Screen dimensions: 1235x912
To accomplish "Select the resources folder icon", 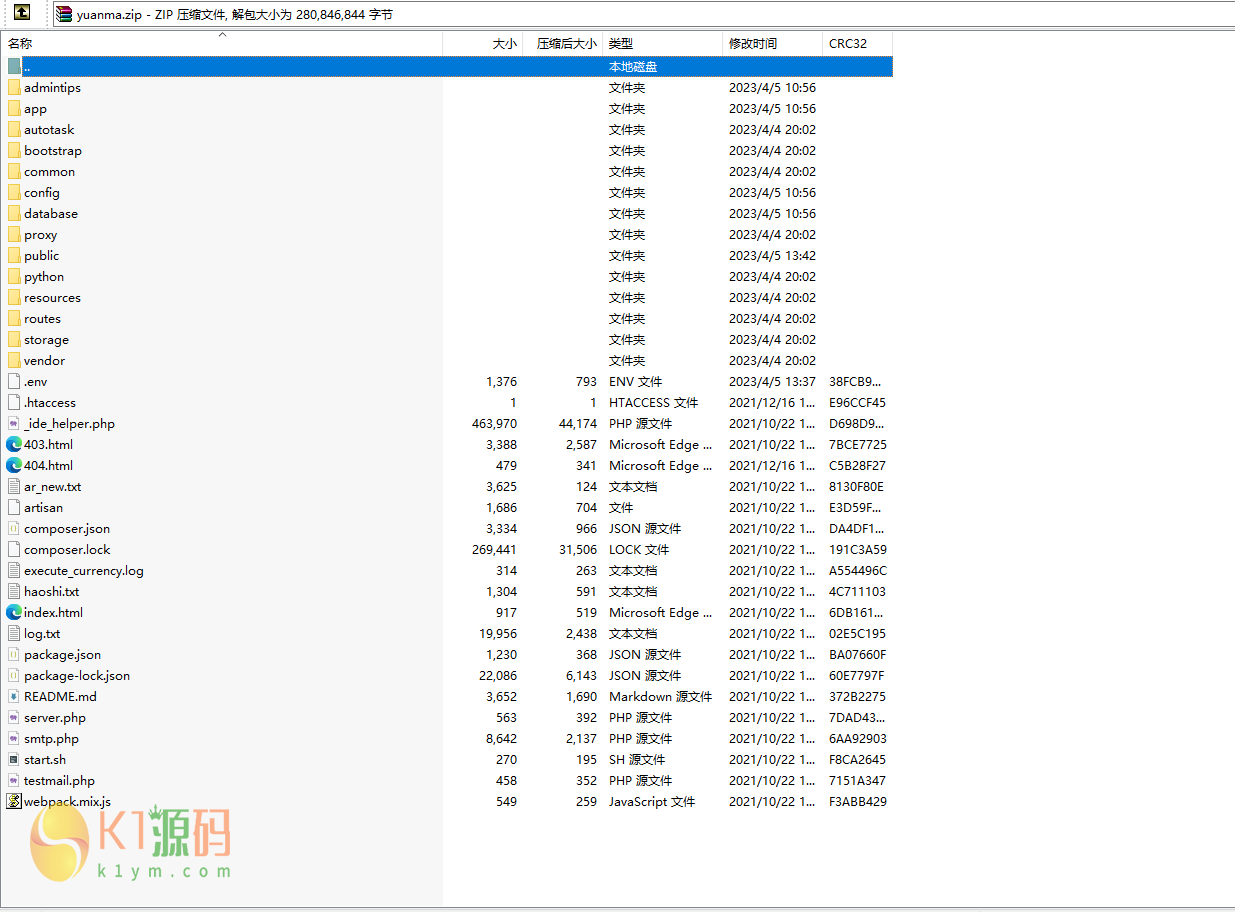I will point(14,297).
